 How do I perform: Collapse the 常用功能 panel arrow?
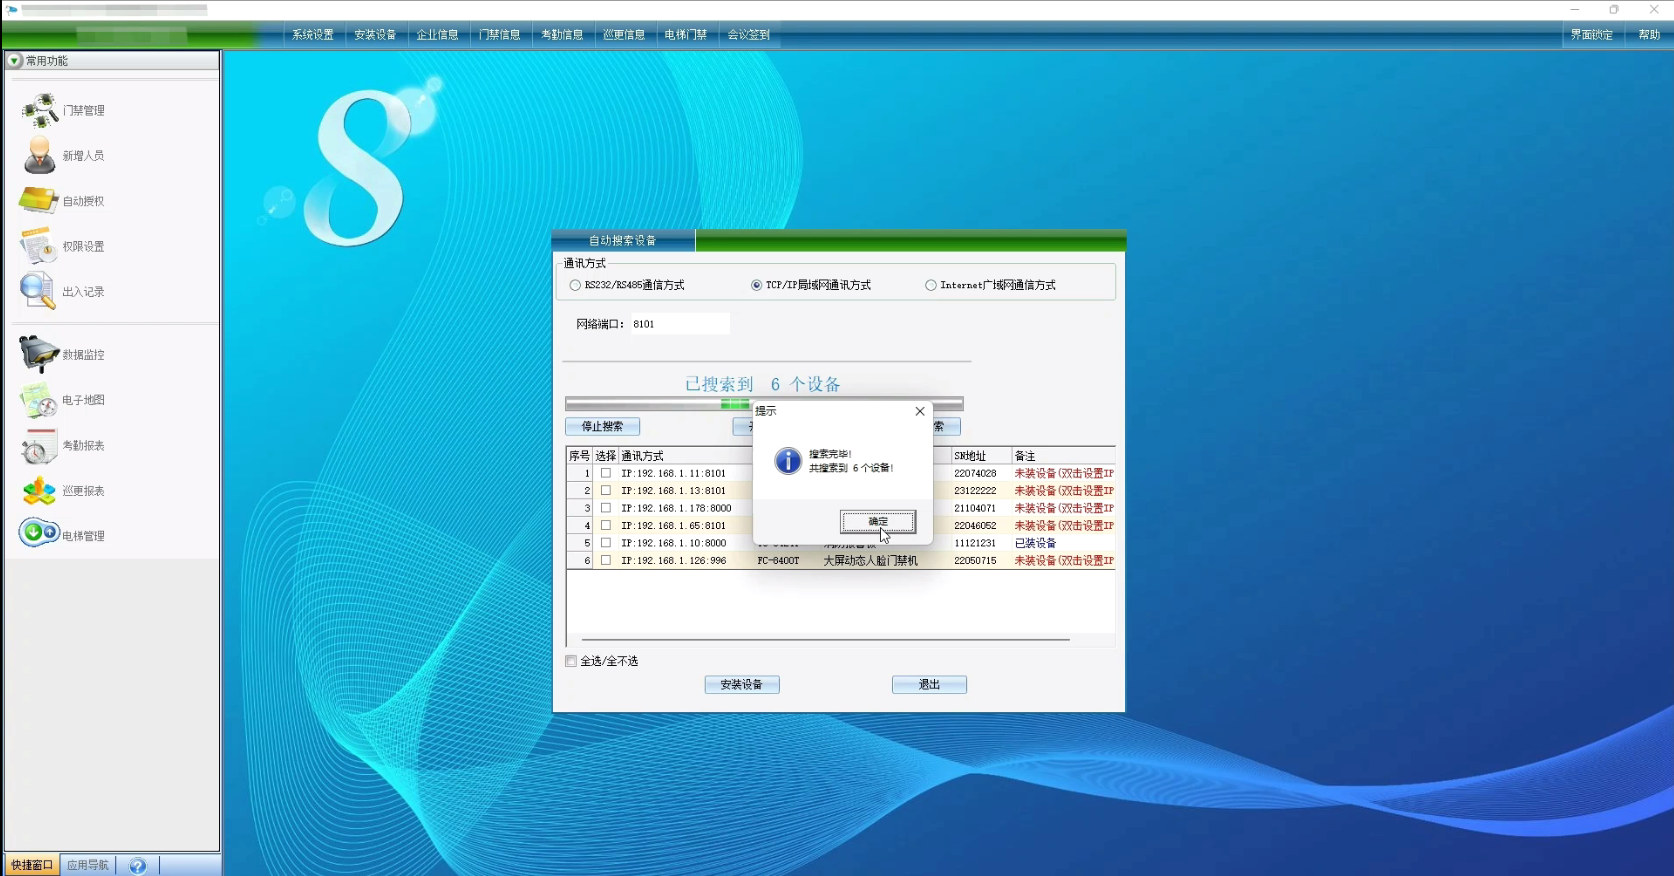[14, 61]
